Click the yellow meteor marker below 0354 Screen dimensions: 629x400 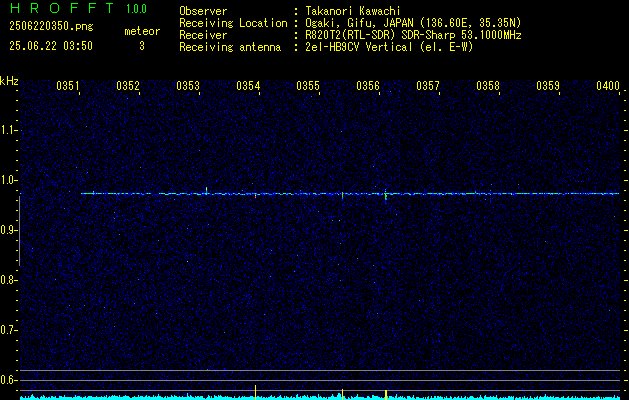(x=256, y=392)
